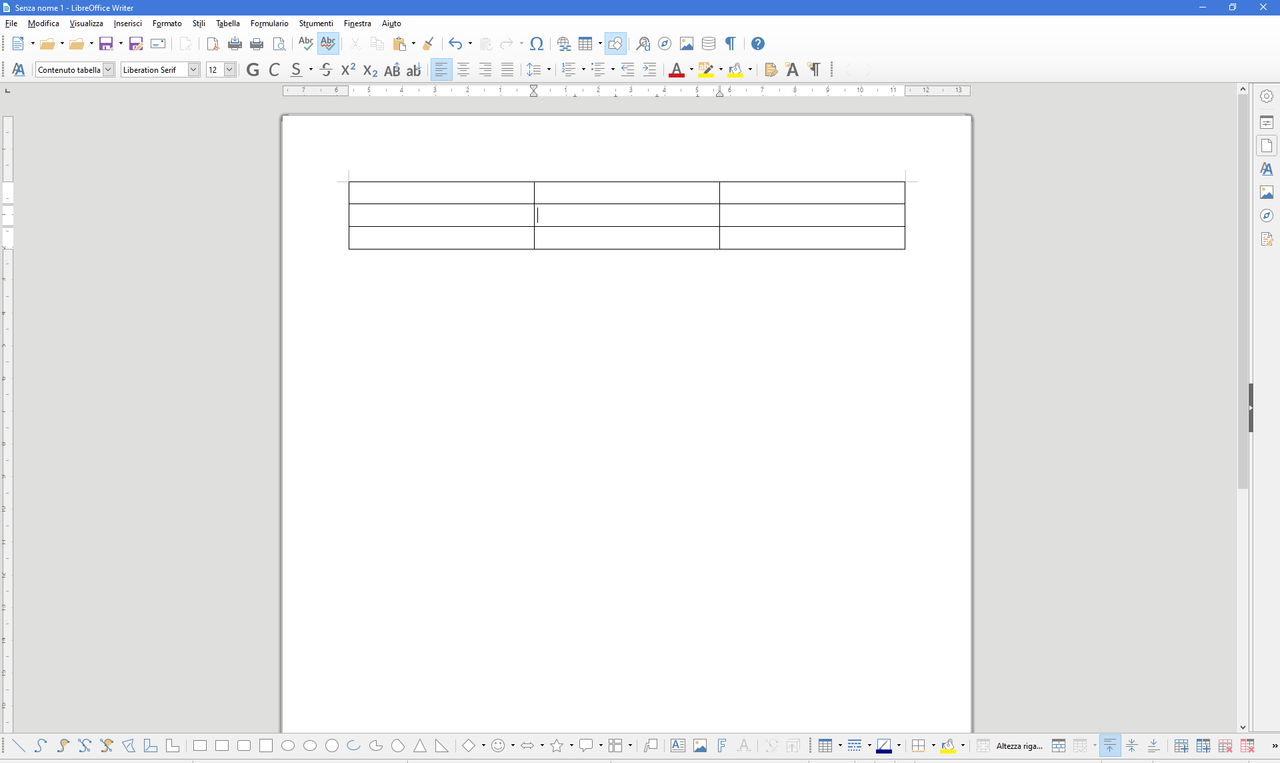This screenshot has width=1280, height=763.
Task: Open the Aiuto menu
Action: [x=391, y=23]
